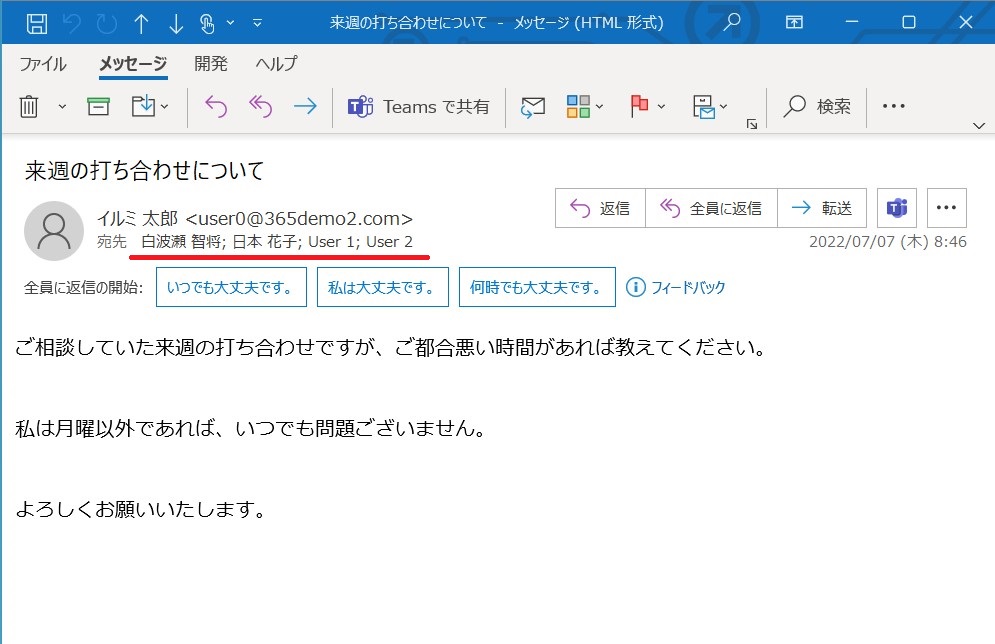Open the ファイル tab
Screen dimensions: 995x644
tap(43, 63)
